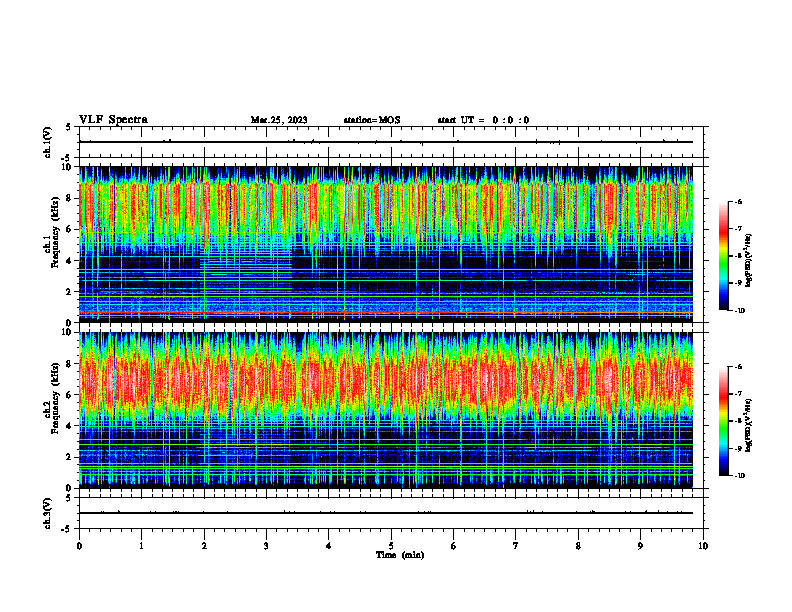Click time axis tick label "5"

(x=391, y=546)
